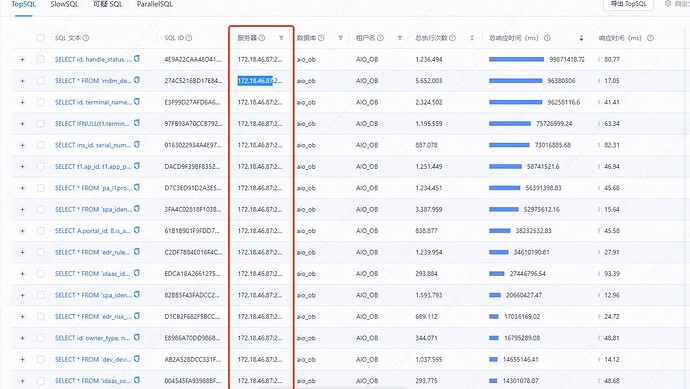Expand the SELECT id, handle_status row
The height and width of the screenshot is (389, 690).
click(22, 59)
